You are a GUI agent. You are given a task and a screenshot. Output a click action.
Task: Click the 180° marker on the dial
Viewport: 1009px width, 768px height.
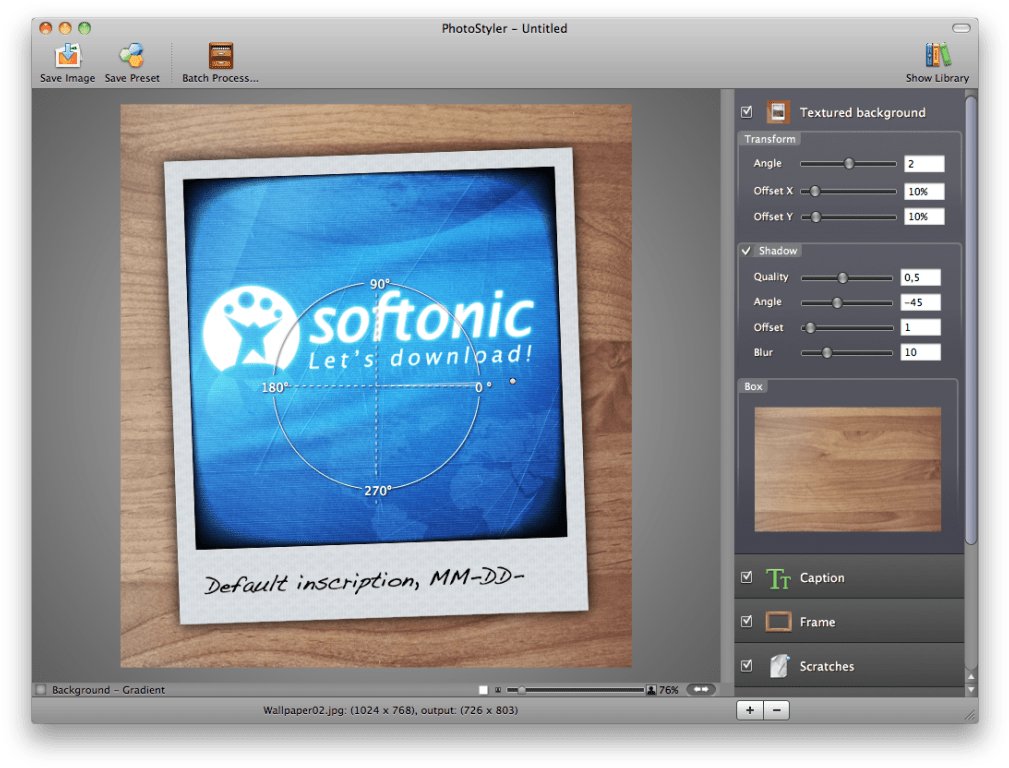point(275,388)
